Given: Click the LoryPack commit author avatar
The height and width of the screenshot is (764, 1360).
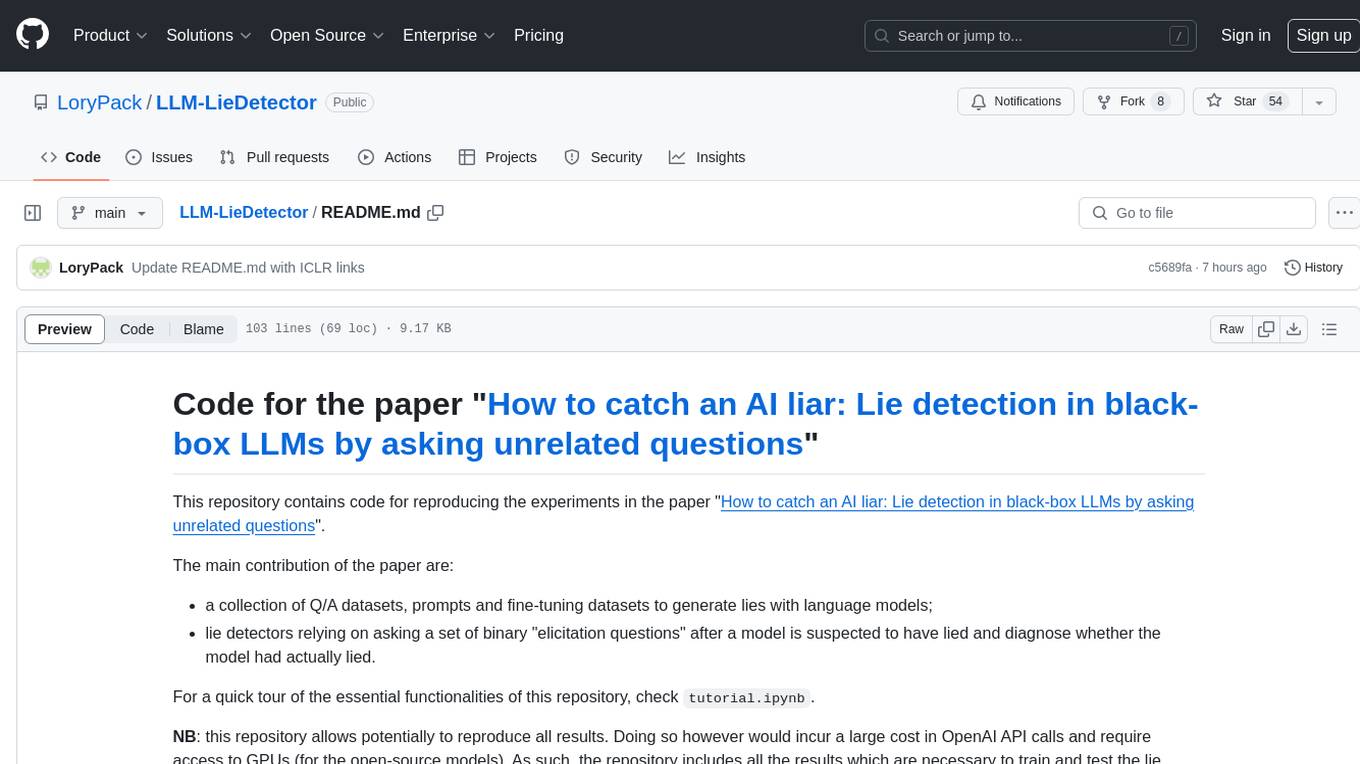Looking at the screenshot, I should [x=41, y=268].
